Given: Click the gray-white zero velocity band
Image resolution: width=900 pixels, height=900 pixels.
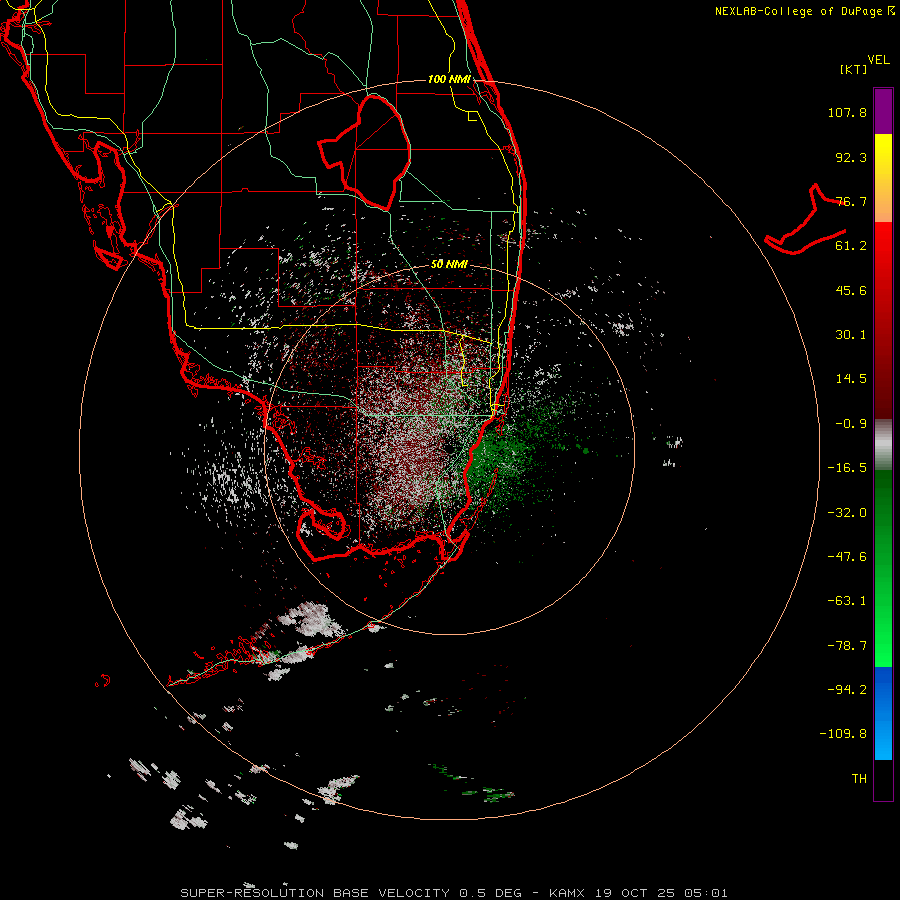Looking at the screenshot, I should click(x=883, y=445).
